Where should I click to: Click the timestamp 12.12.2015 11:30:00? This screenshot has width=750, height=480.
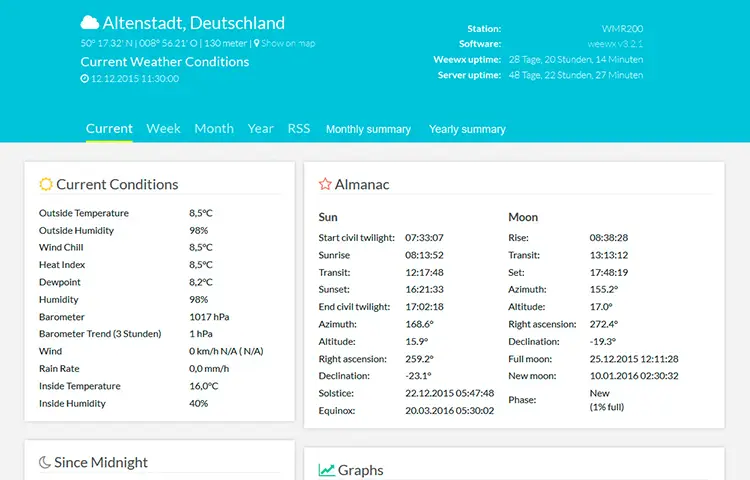tap(135, 78)
